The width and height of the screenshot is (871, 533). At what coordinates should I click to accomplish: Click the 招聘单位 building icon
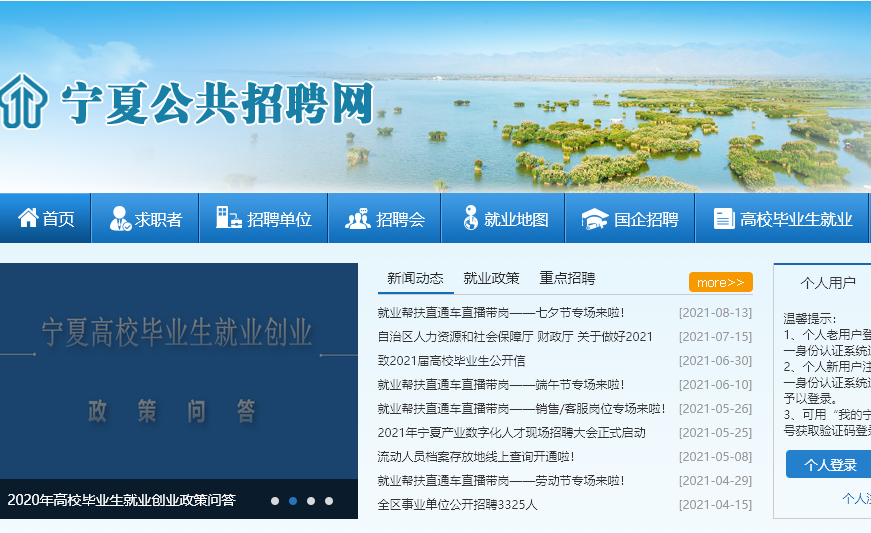(x=228, y=218)
